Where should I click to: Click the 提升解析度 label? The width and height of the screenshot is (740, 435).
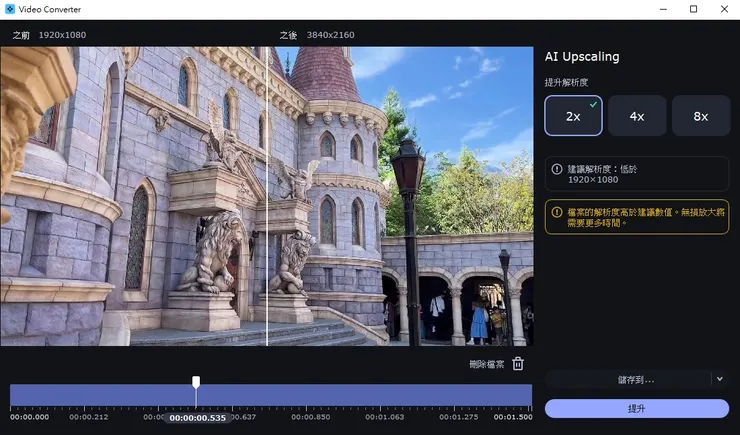pos(566,83)
